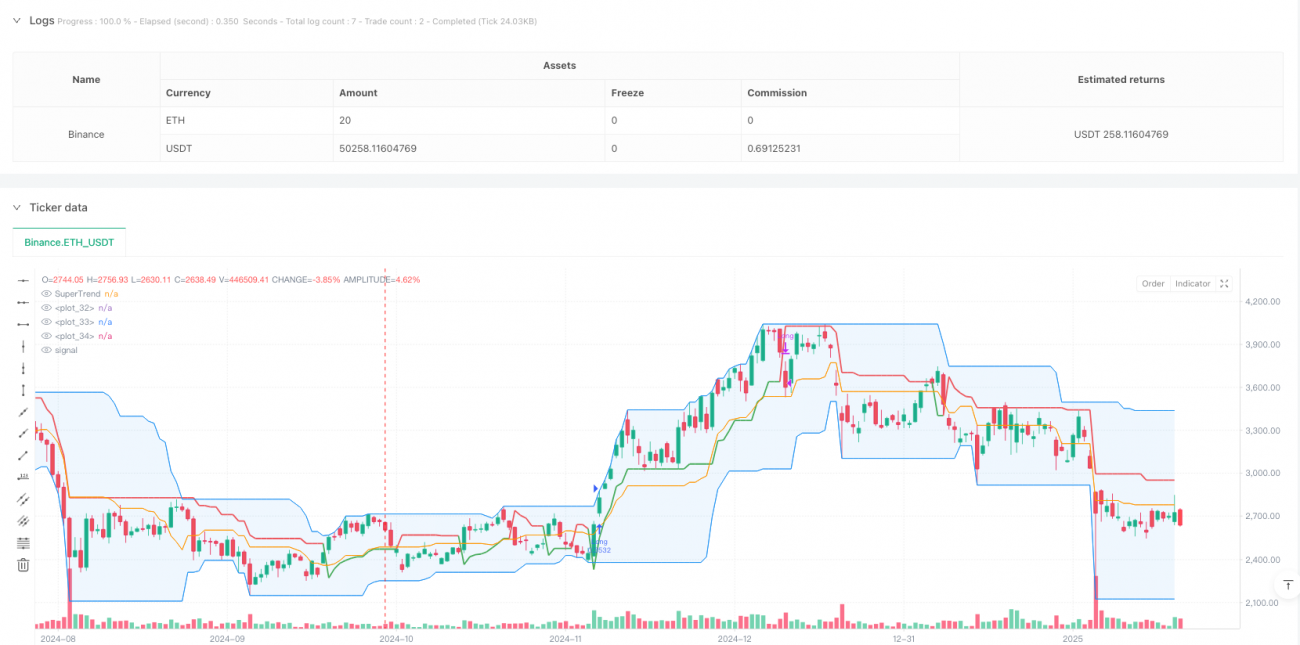1300x645 pixels.
Task: Switch to the Binance.ETH_USDT tab
Action: [69, 242]
